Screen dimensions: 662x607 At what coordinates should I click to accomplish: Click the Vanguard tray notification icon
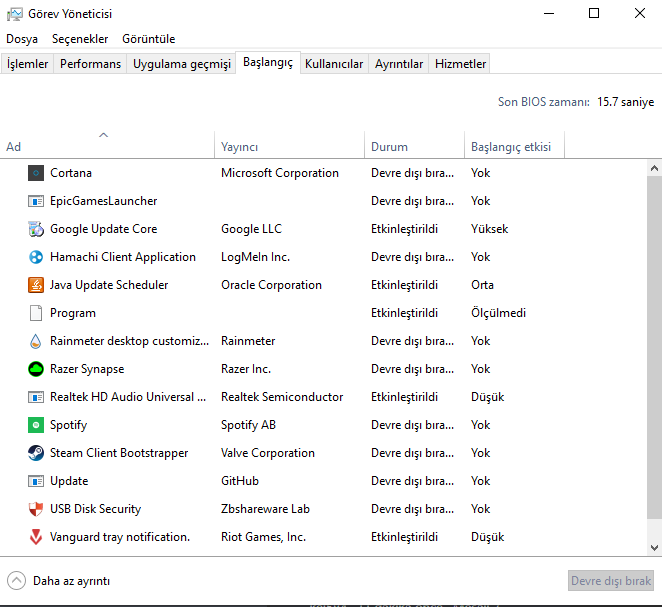click(x=36, y=537)
